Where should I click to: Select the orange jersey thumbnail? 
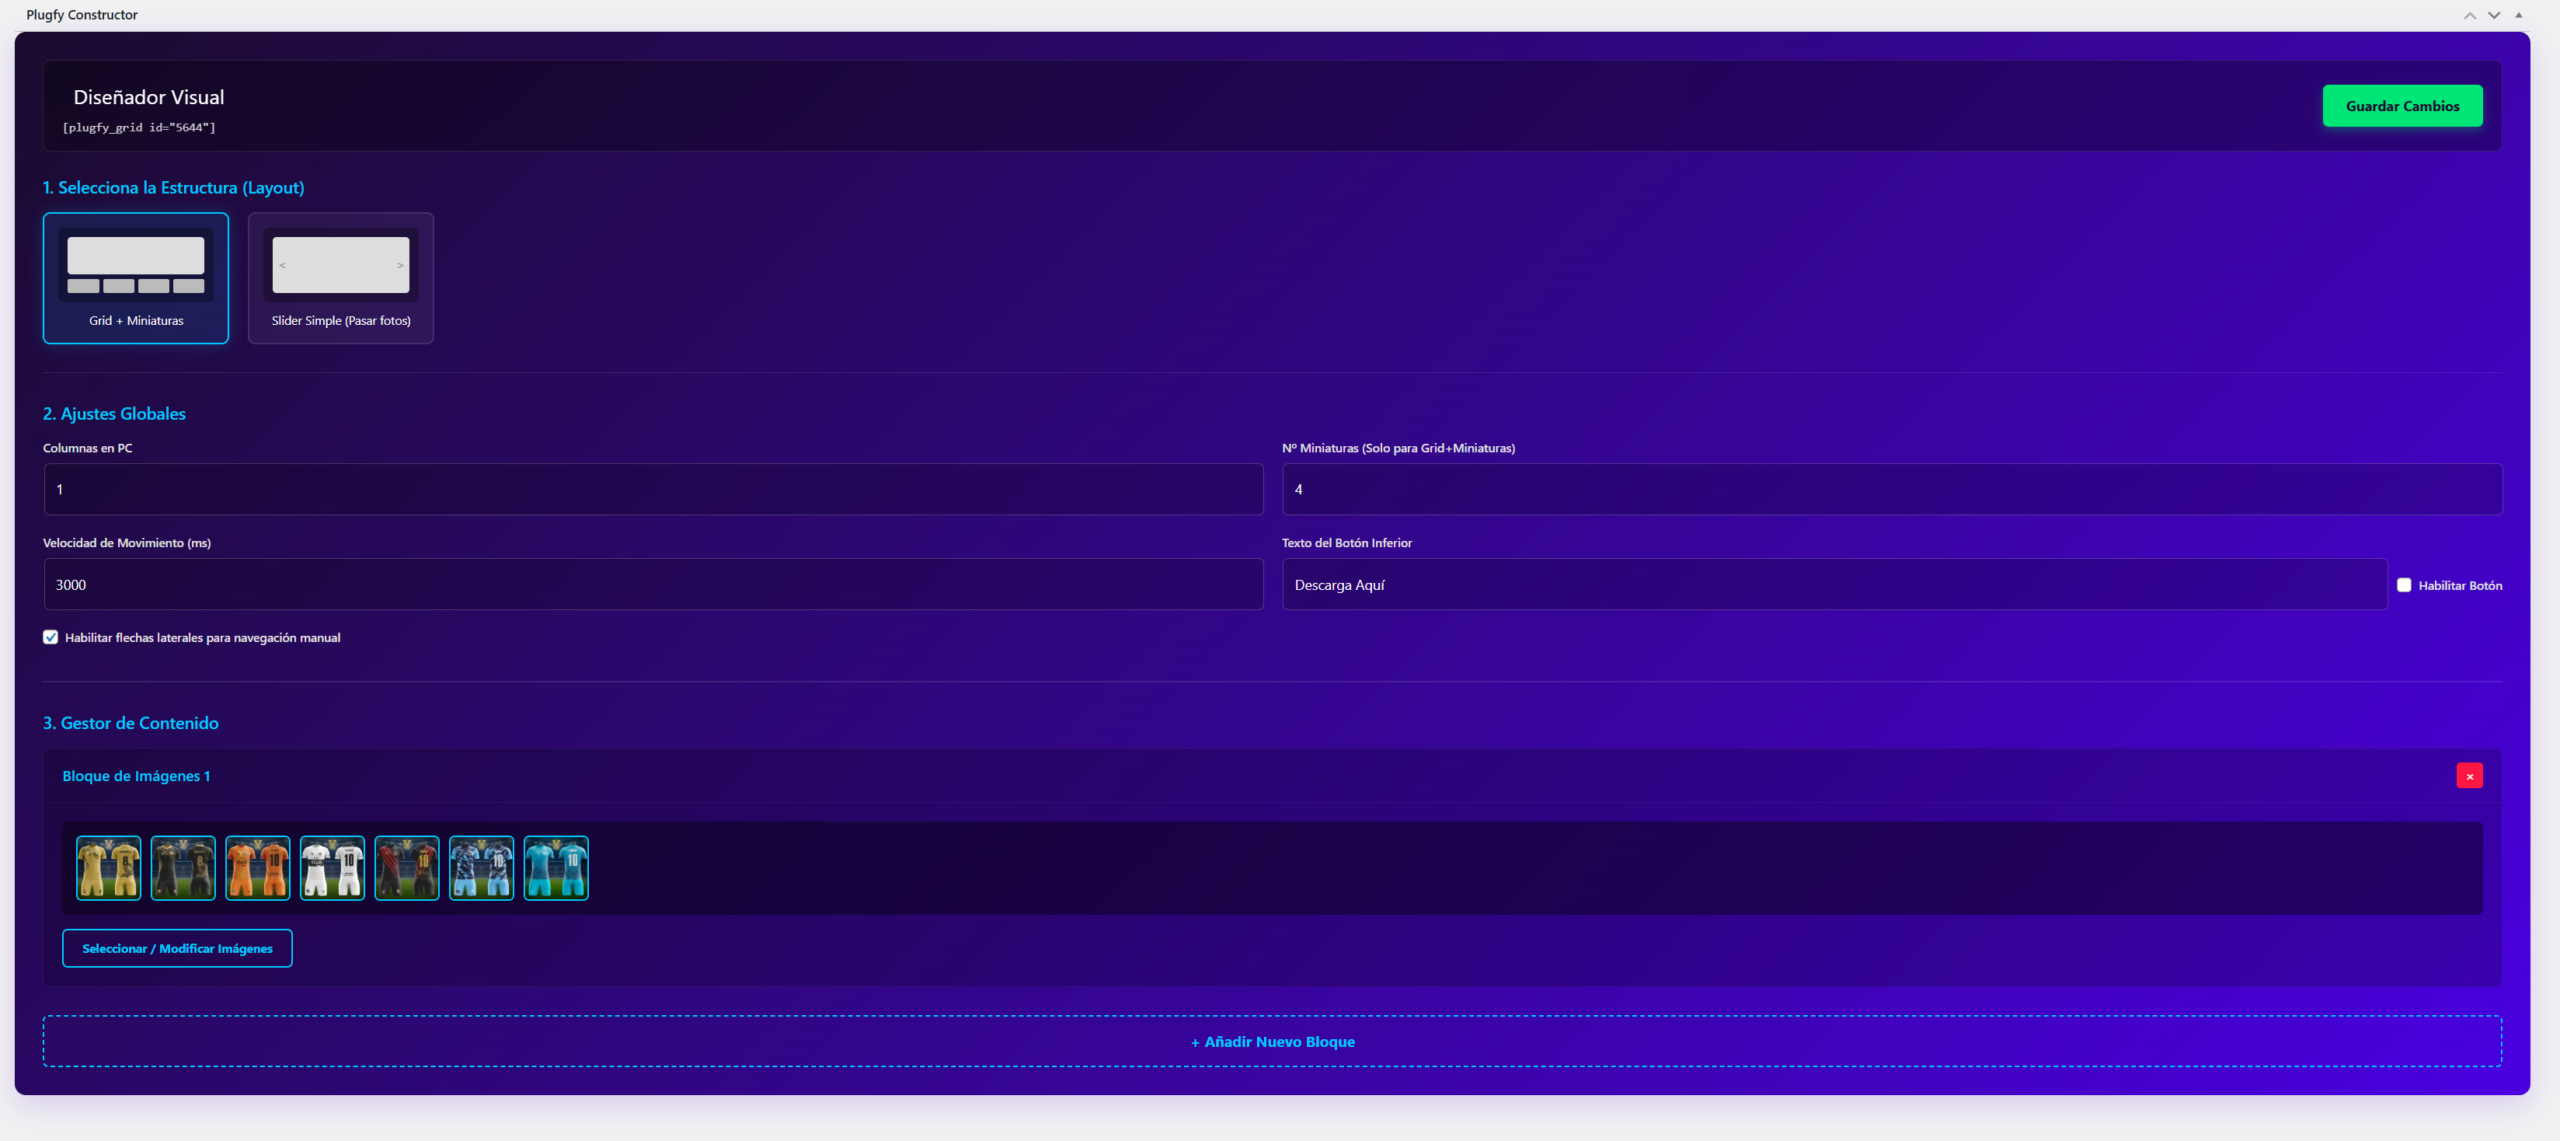pos(258,868)
